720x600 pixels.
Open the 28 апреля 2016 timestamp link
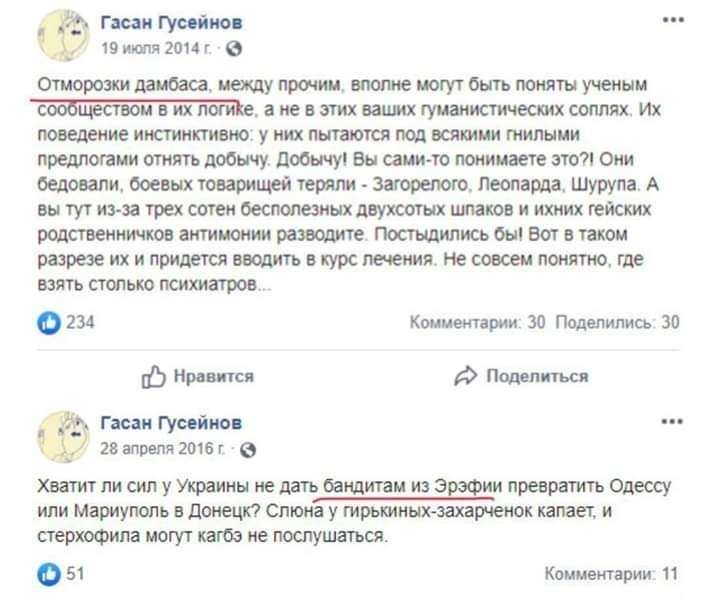(x=163, y=449)
